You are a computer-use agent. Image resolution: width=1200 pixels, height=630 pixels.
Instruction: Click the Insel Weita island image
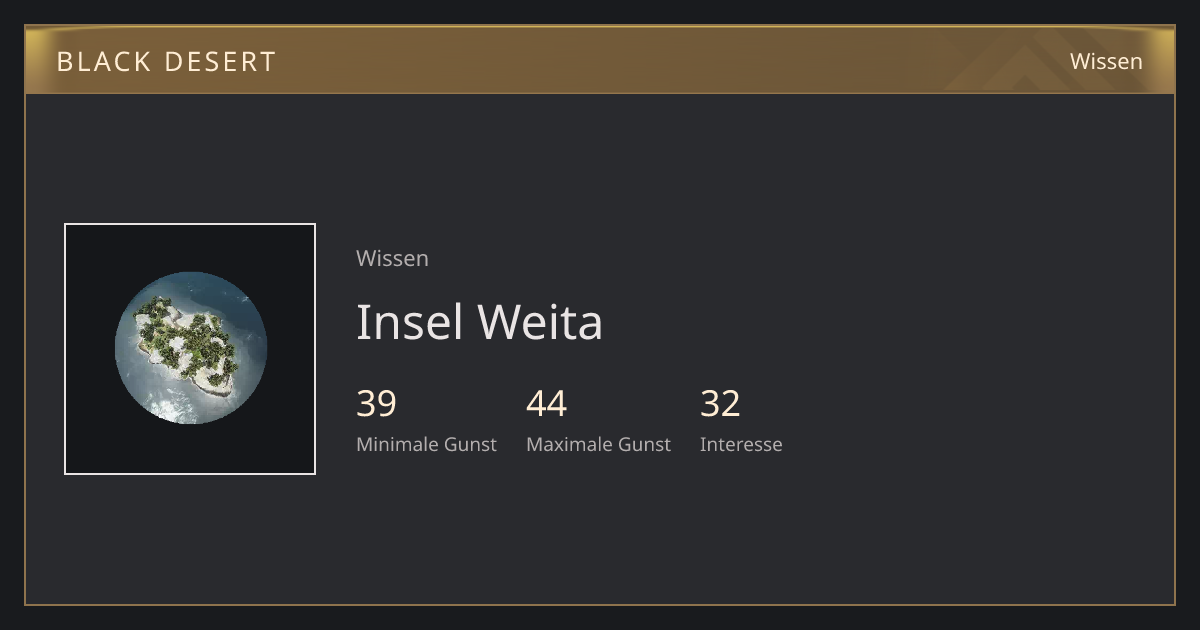click(190, 348)
